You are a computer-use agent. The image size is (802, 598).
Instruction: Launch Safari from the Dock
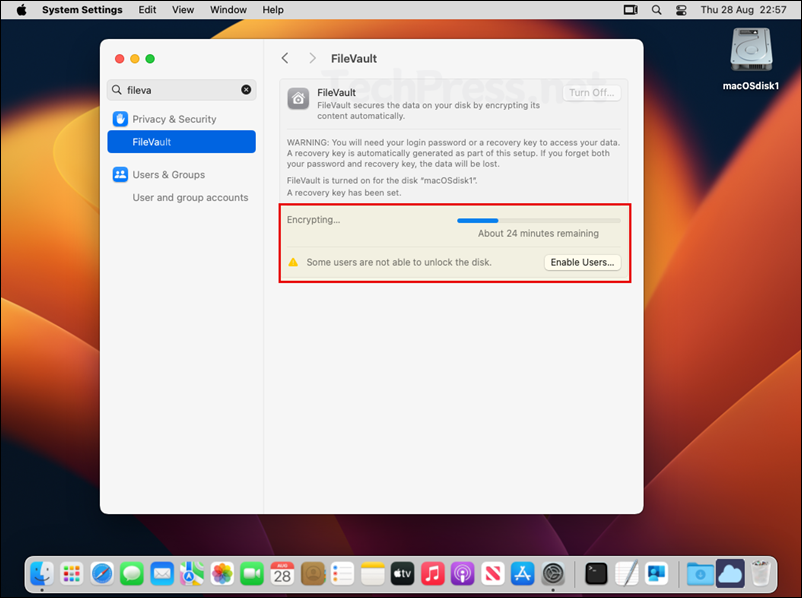click(102, 573)
